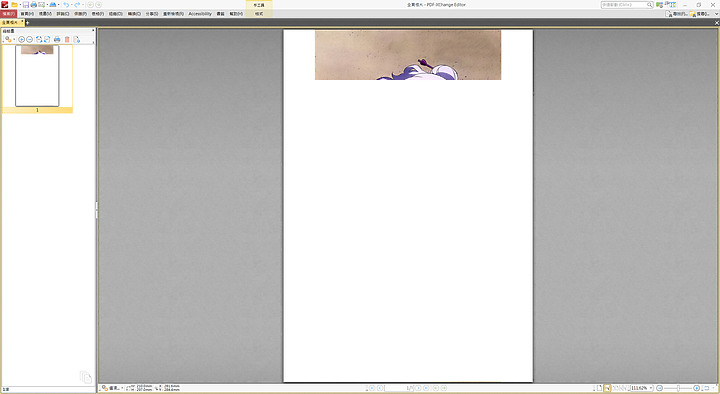Close the thumbnails panel with its X
Viewport: 720px width, 394px height.
pos(93,30)
